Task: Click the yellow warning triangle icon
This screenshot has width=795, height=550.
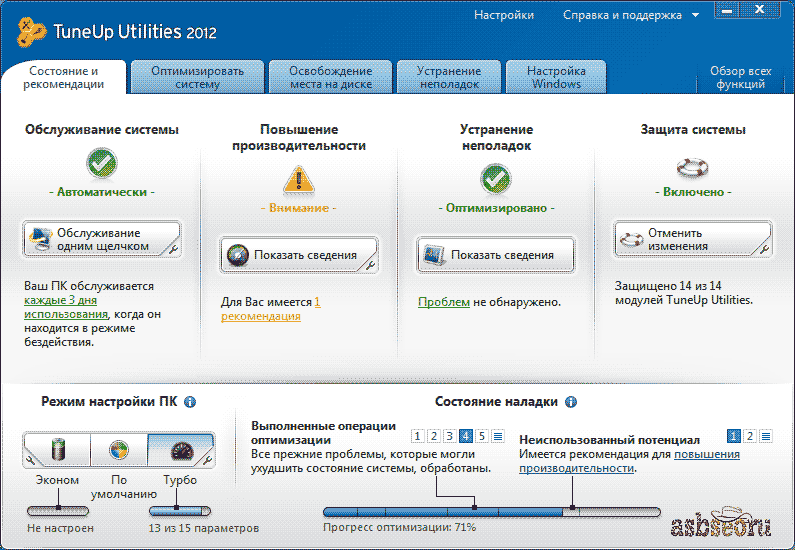Action: click(298, 179)
